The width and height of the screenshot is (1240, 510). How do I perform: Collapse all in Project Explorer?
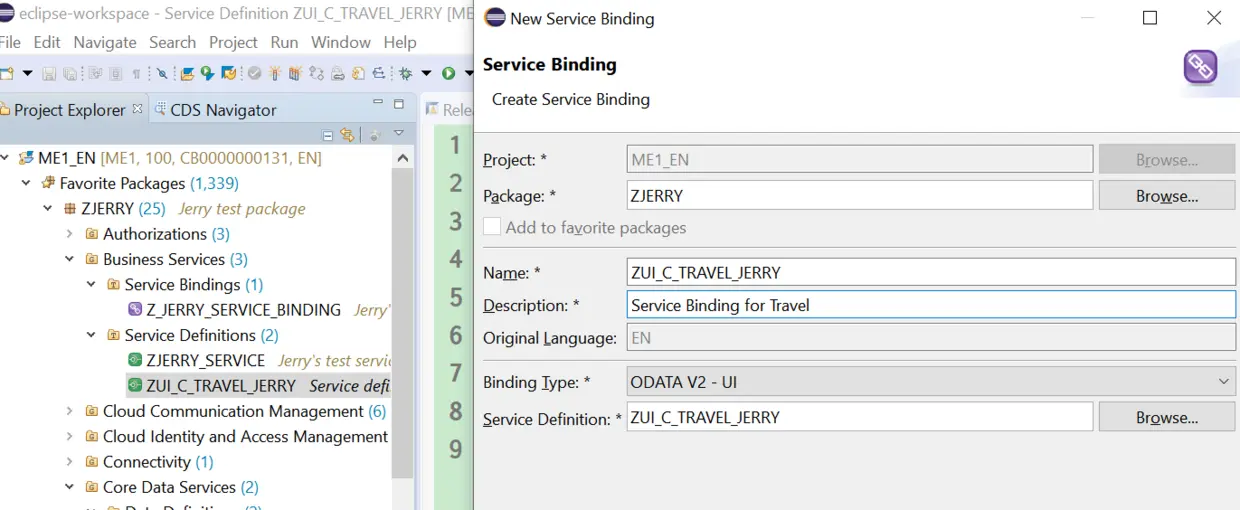[328, 135]
